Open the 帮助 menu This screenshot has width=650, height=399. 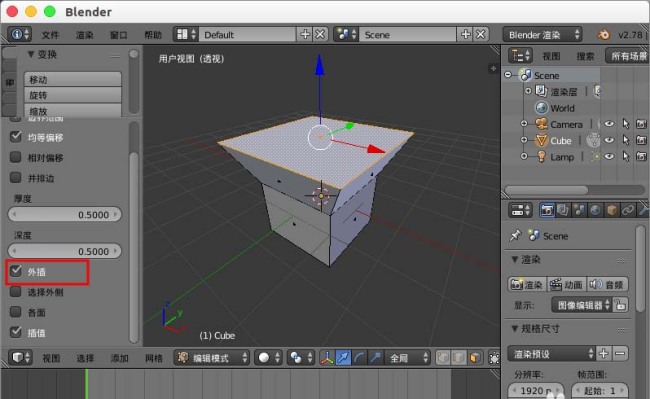153,35
